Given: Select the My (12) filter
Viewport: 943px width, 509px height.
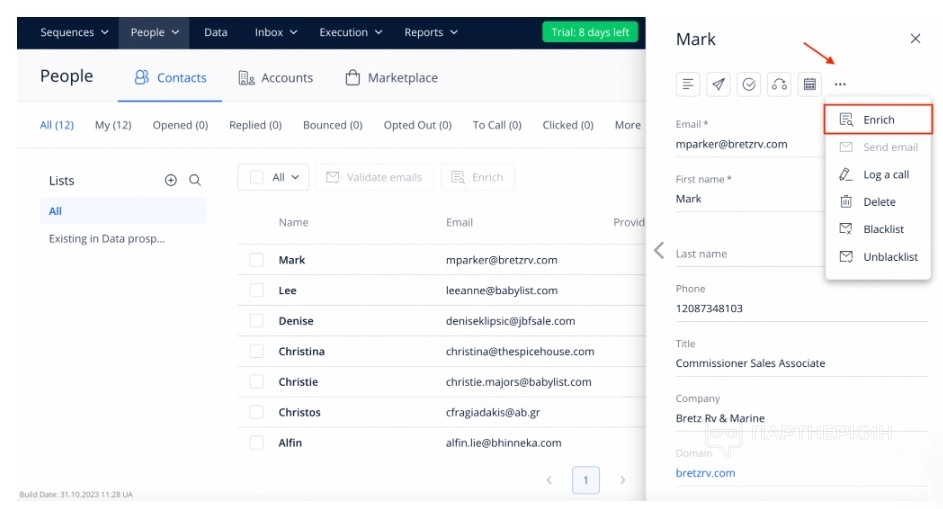Looking at the screenshot, I should coord(113,125).
